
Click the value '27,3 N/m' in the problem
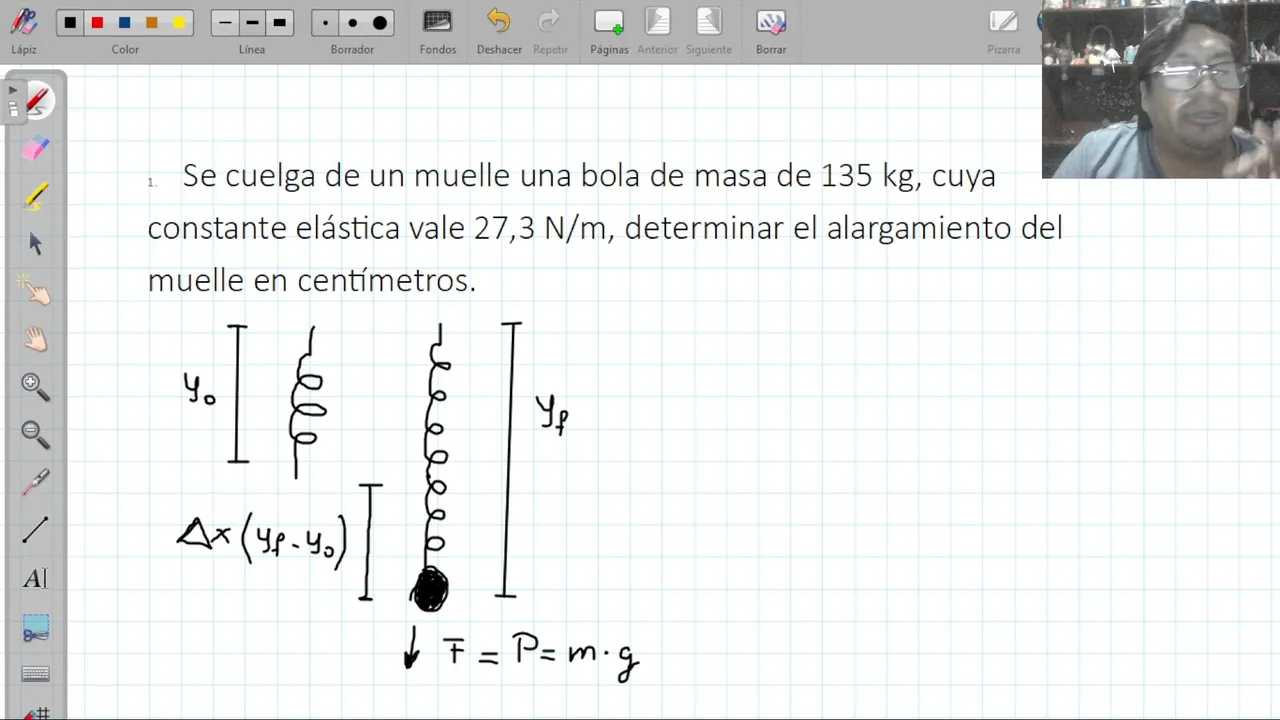(x=540, y=228)
